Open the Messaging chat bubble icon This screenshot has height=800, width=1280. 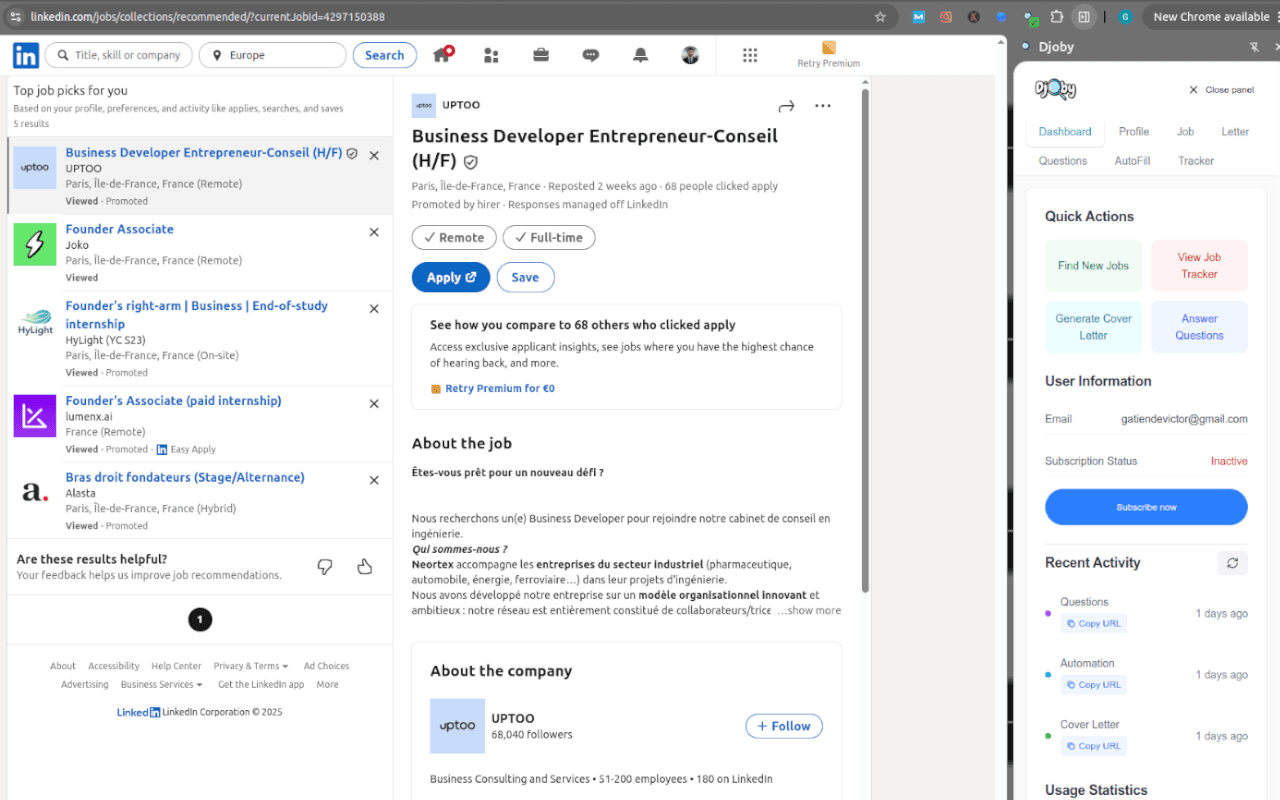coord(591,56)
